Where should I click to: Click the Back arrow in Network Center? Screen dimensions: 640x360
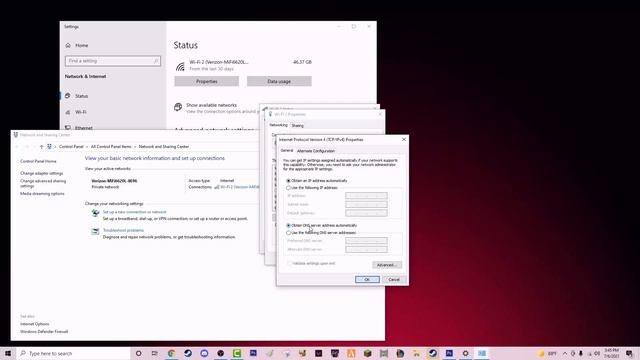[x=17, y=147]
